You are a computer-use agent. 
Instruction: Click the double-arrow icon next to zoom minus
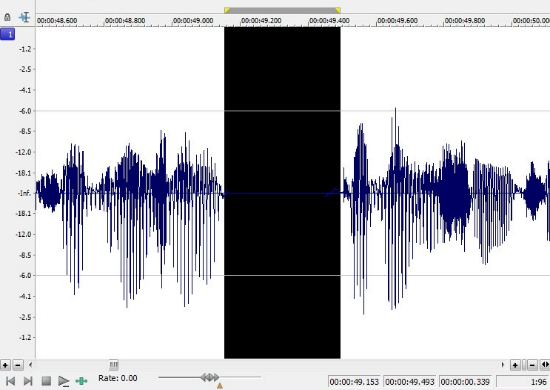[x=545, y=365]
